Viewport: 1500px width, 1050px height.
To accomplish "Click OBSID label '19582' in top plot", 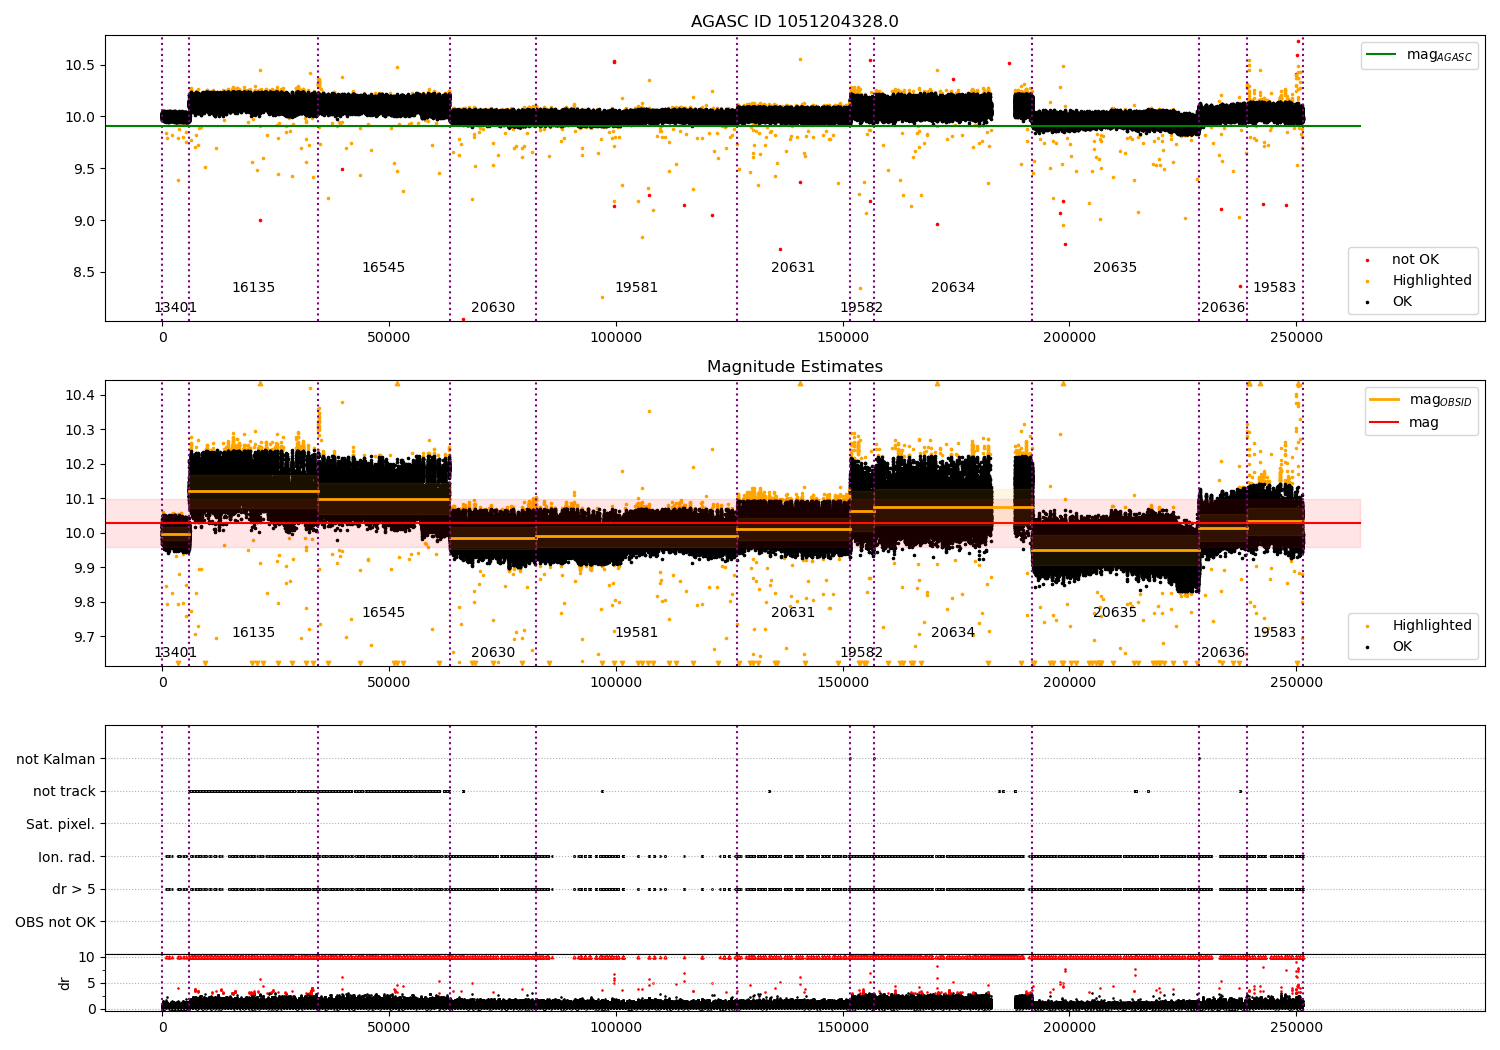I will pos(861,308).
